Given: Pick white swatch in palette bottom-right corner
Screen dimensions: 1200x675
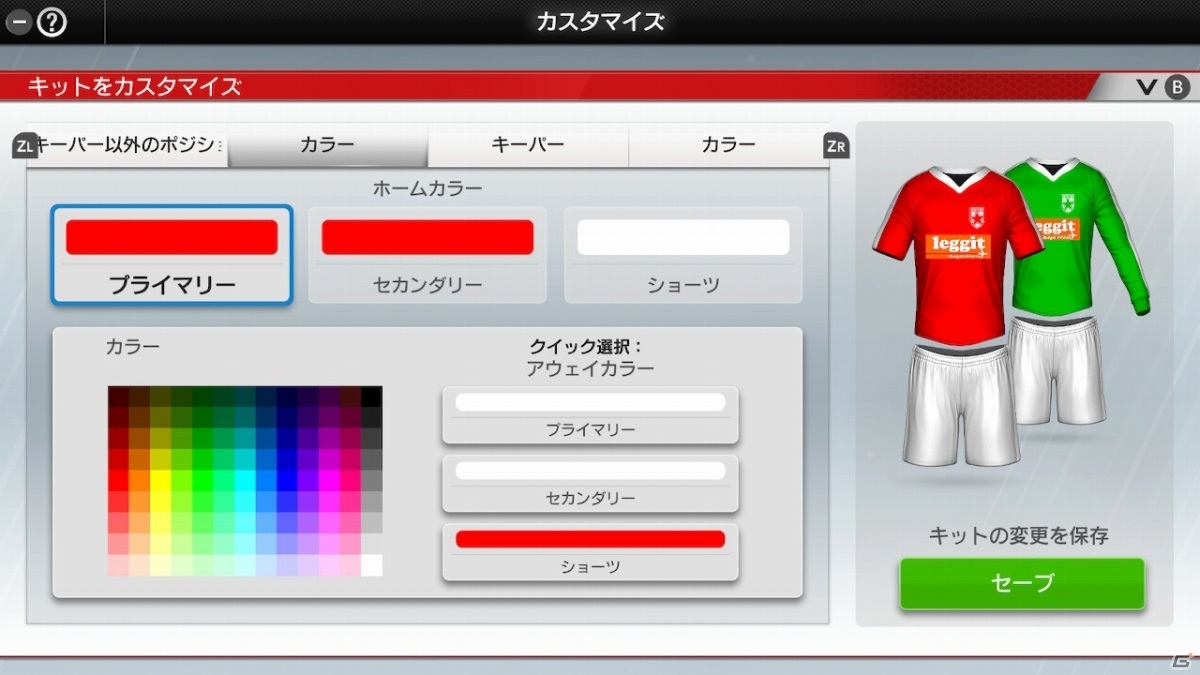Looking at the screenshot, I should (371, 565).
